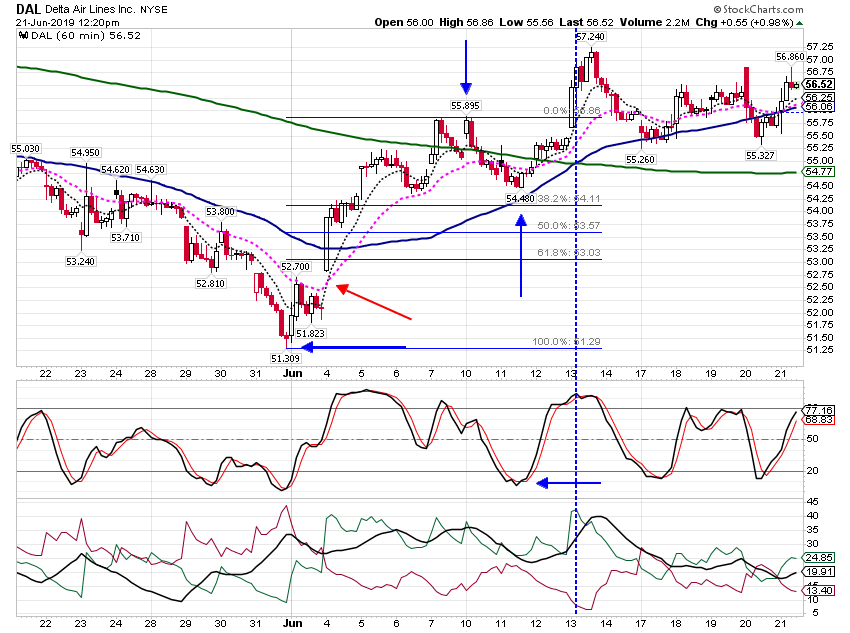
Task: Click the blue 56.06 moving average axis tag
Action: tap(819, 107)
